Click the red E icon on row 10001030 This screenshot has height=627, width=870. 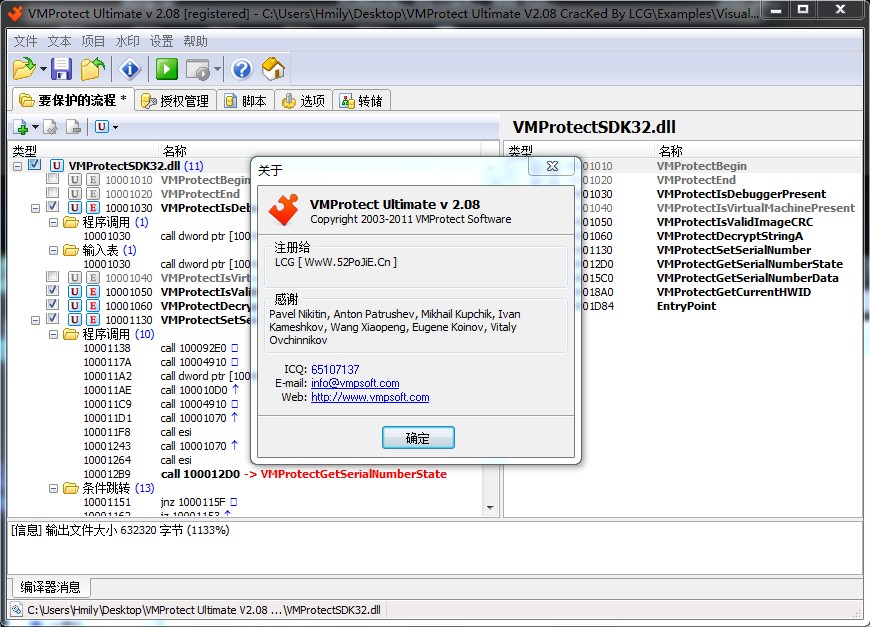tap(93, 208)
